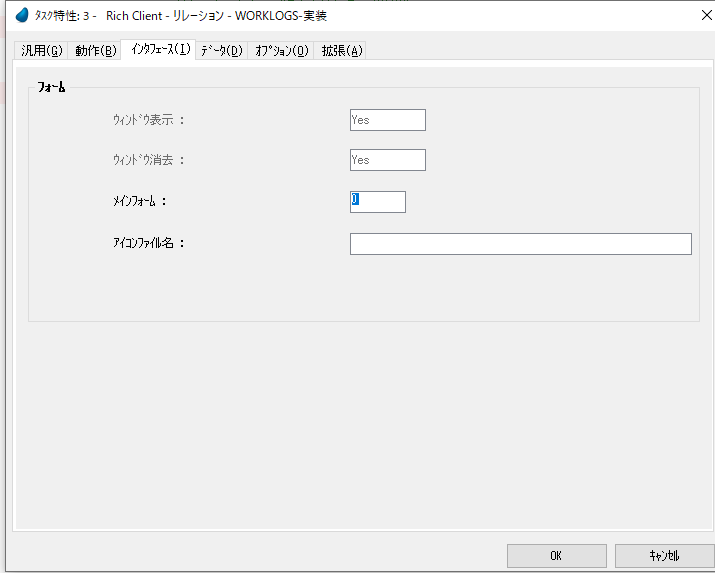Switch to the オプション(O) tab

(281, 50)
